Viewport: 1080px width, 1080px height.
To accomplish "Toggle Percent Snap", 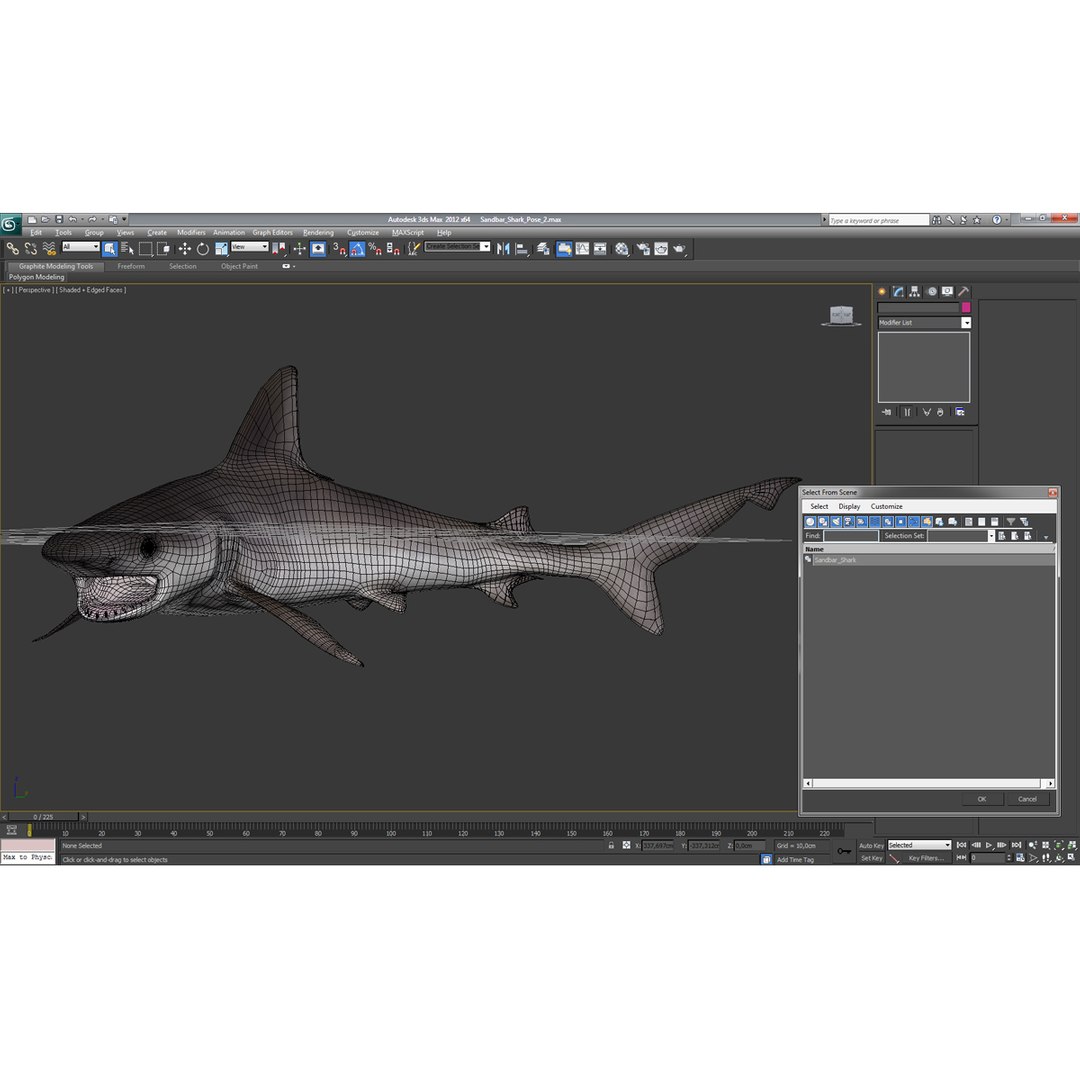I will click(x=375, y=249).
